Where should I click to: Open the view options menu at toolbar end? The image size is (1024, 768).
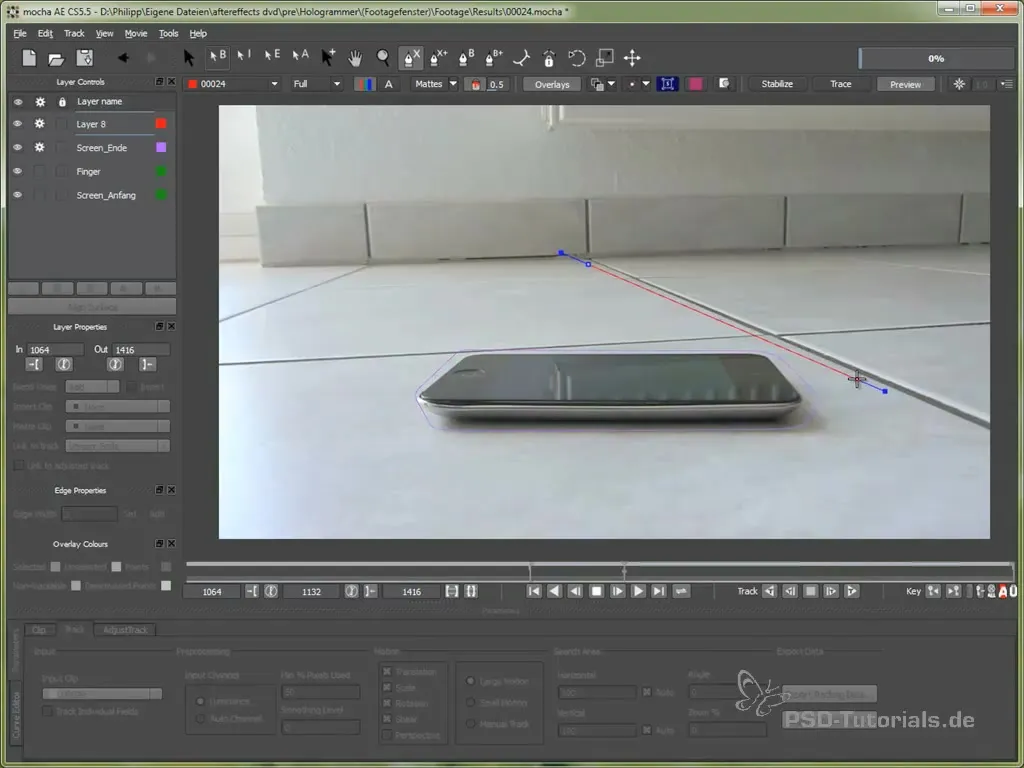tap(1006, 84)
